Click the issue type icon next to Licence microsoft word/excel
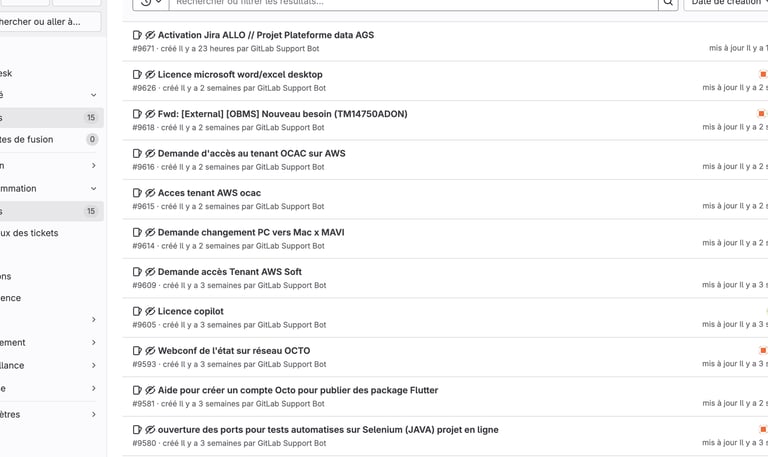Screen dimensions: 768x457 [137, 75]
